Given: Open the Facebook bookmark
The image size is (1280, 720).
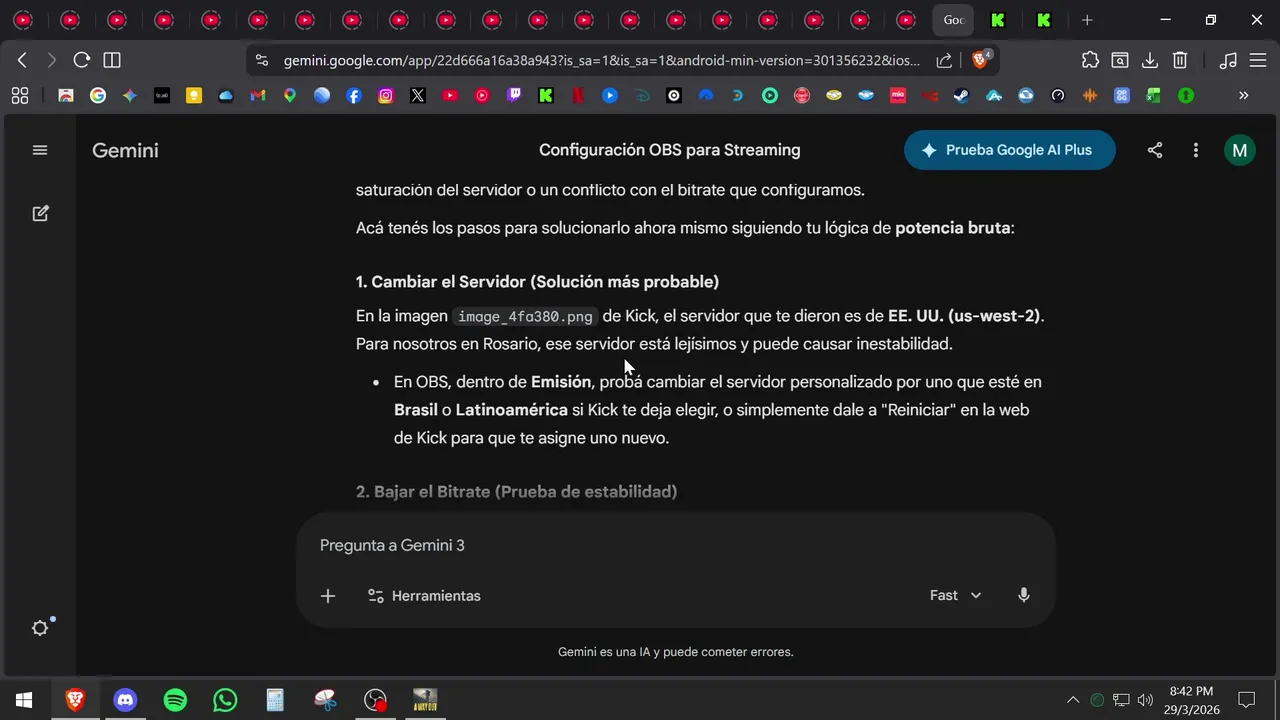Looking at the screenshot, I should tap(354, 96).
